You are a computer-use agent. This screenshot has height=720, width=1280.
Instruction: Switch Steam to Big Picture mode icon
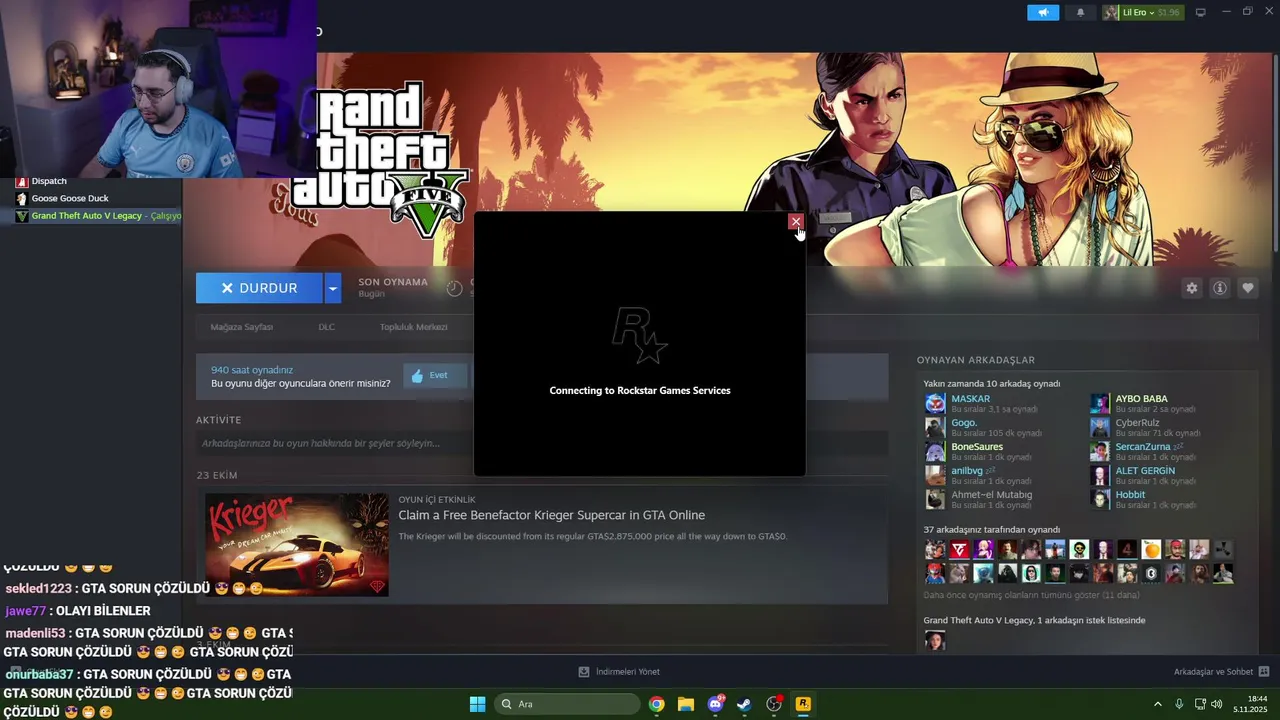click(x=1201, y=12)
